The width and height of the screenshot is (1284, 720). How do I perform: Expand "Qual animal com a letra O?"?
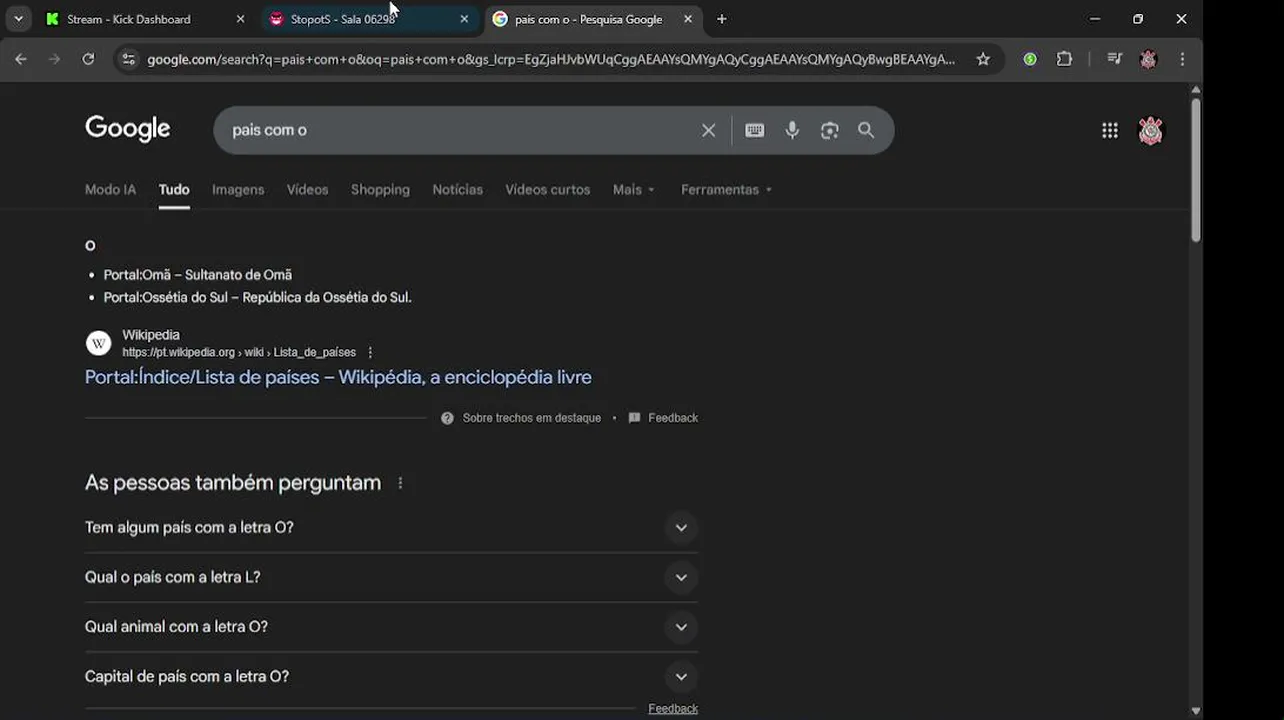click(x=681, y=627)
